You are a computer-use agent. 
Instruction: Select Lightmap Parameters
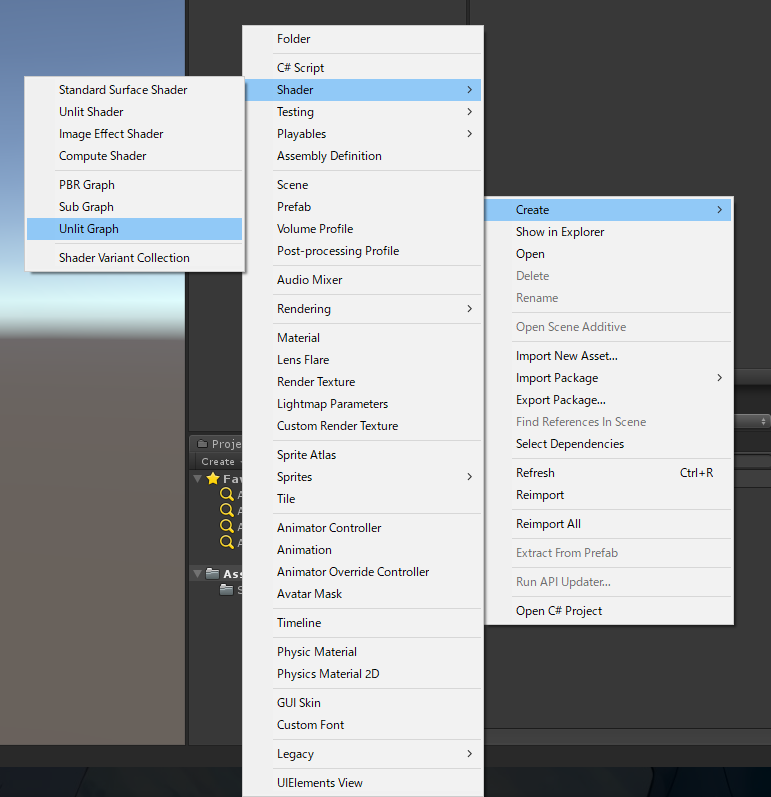click(x=363, y=404)
